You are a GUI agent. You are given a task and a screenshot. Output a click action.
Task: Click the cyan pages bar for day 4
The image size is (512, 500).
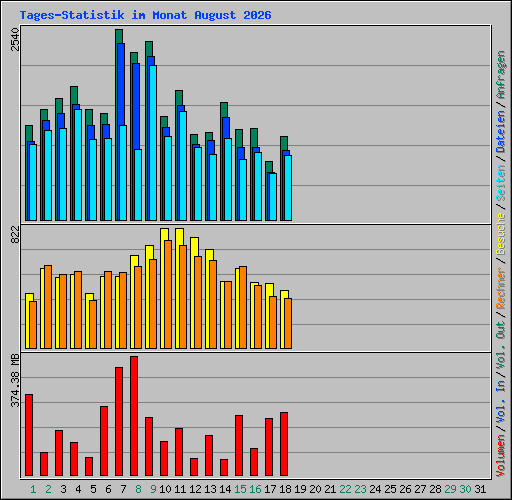point(78,165)
